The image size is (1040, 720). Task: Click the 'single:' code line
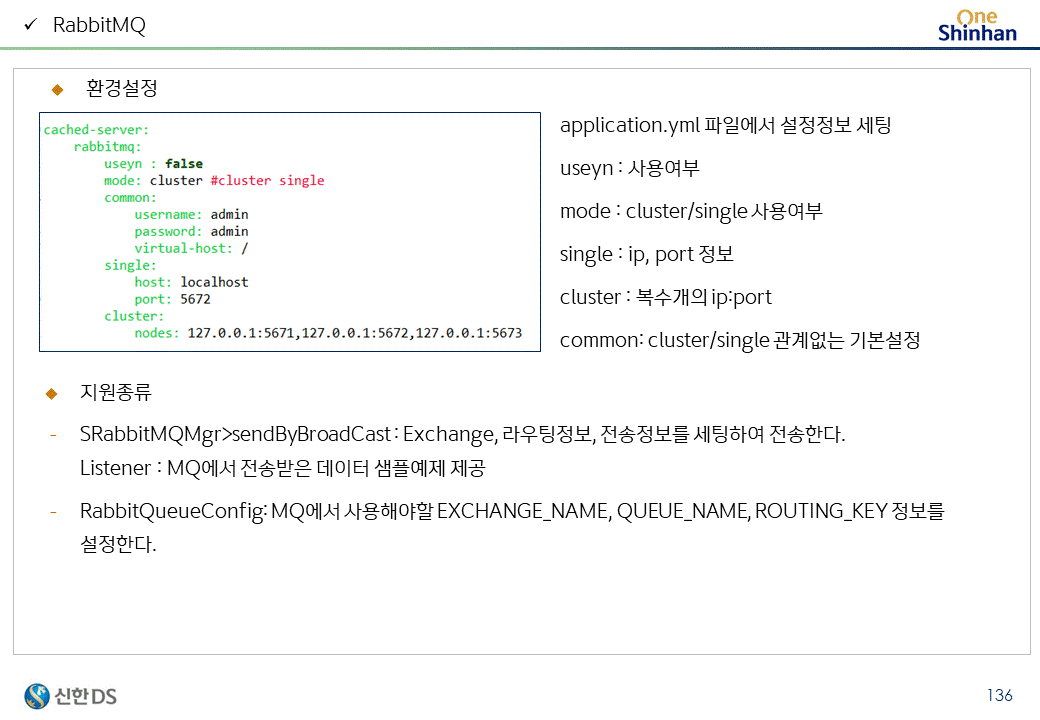(x=130, y=265)
